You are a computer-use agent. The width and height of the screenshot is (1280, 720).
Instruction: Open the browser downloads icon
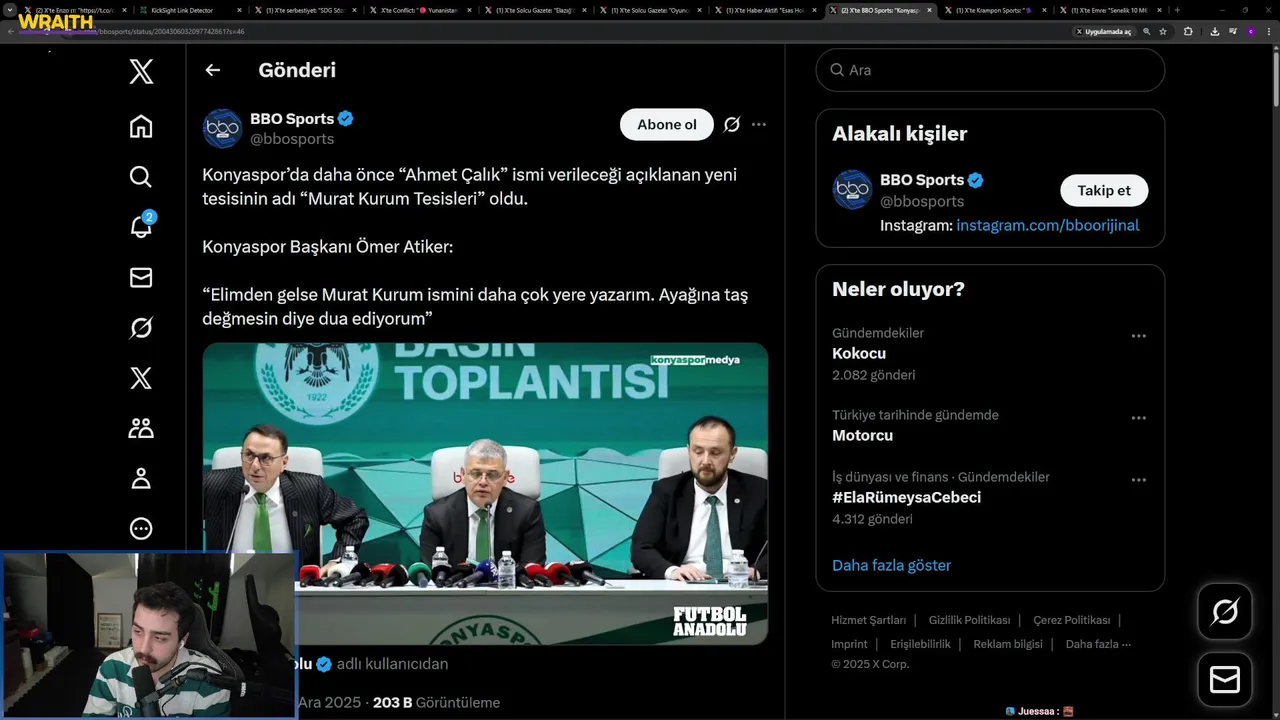click(1214, 31)
